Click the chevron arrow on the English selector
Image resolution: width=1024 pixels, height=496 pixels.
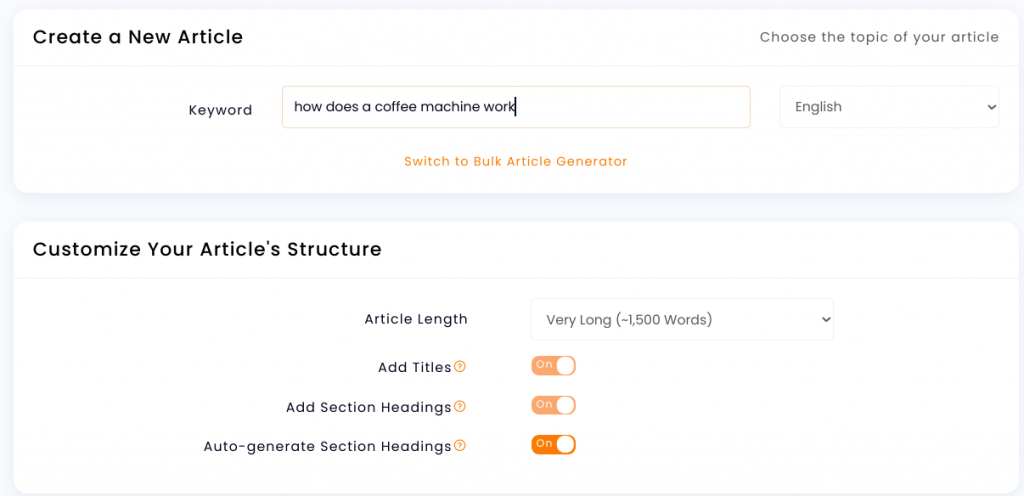click(x=991, y=107)
